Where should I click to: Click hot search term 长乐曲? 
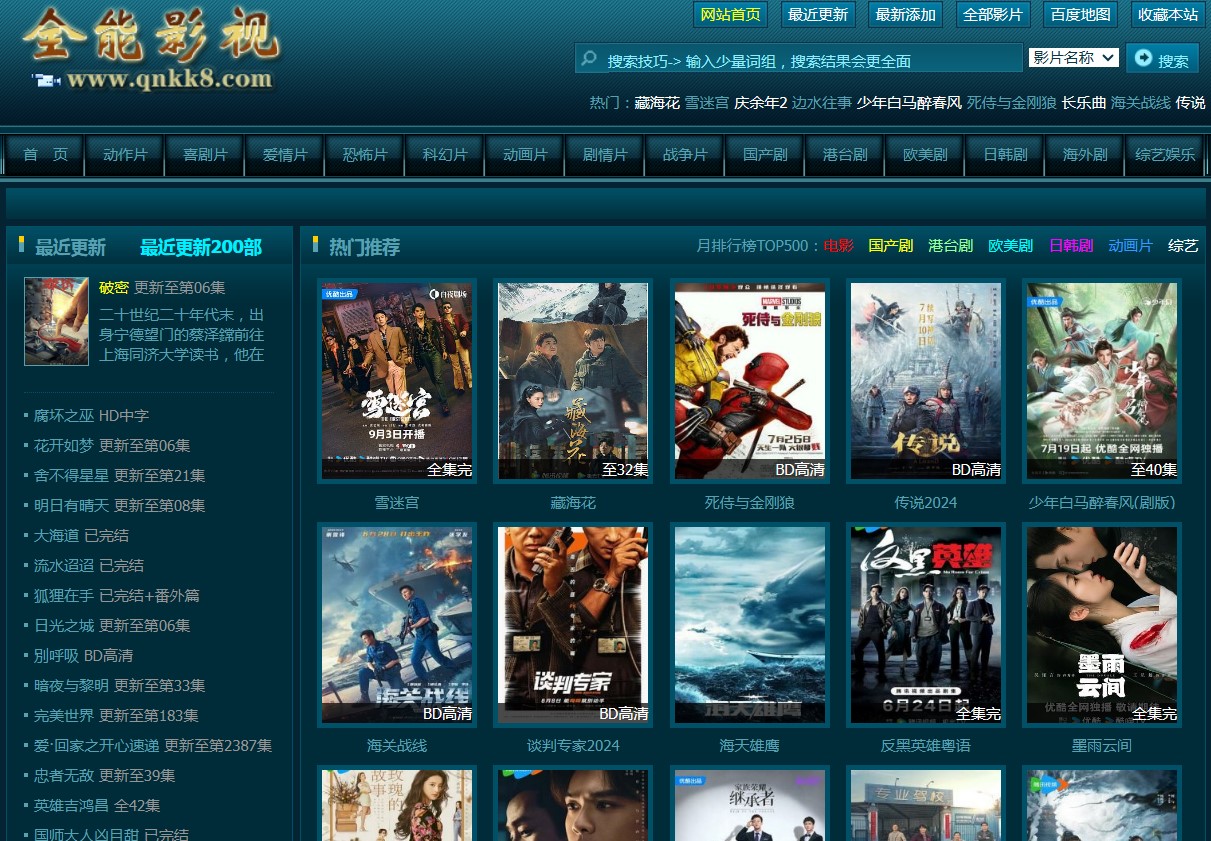(x=1084, y=103)
